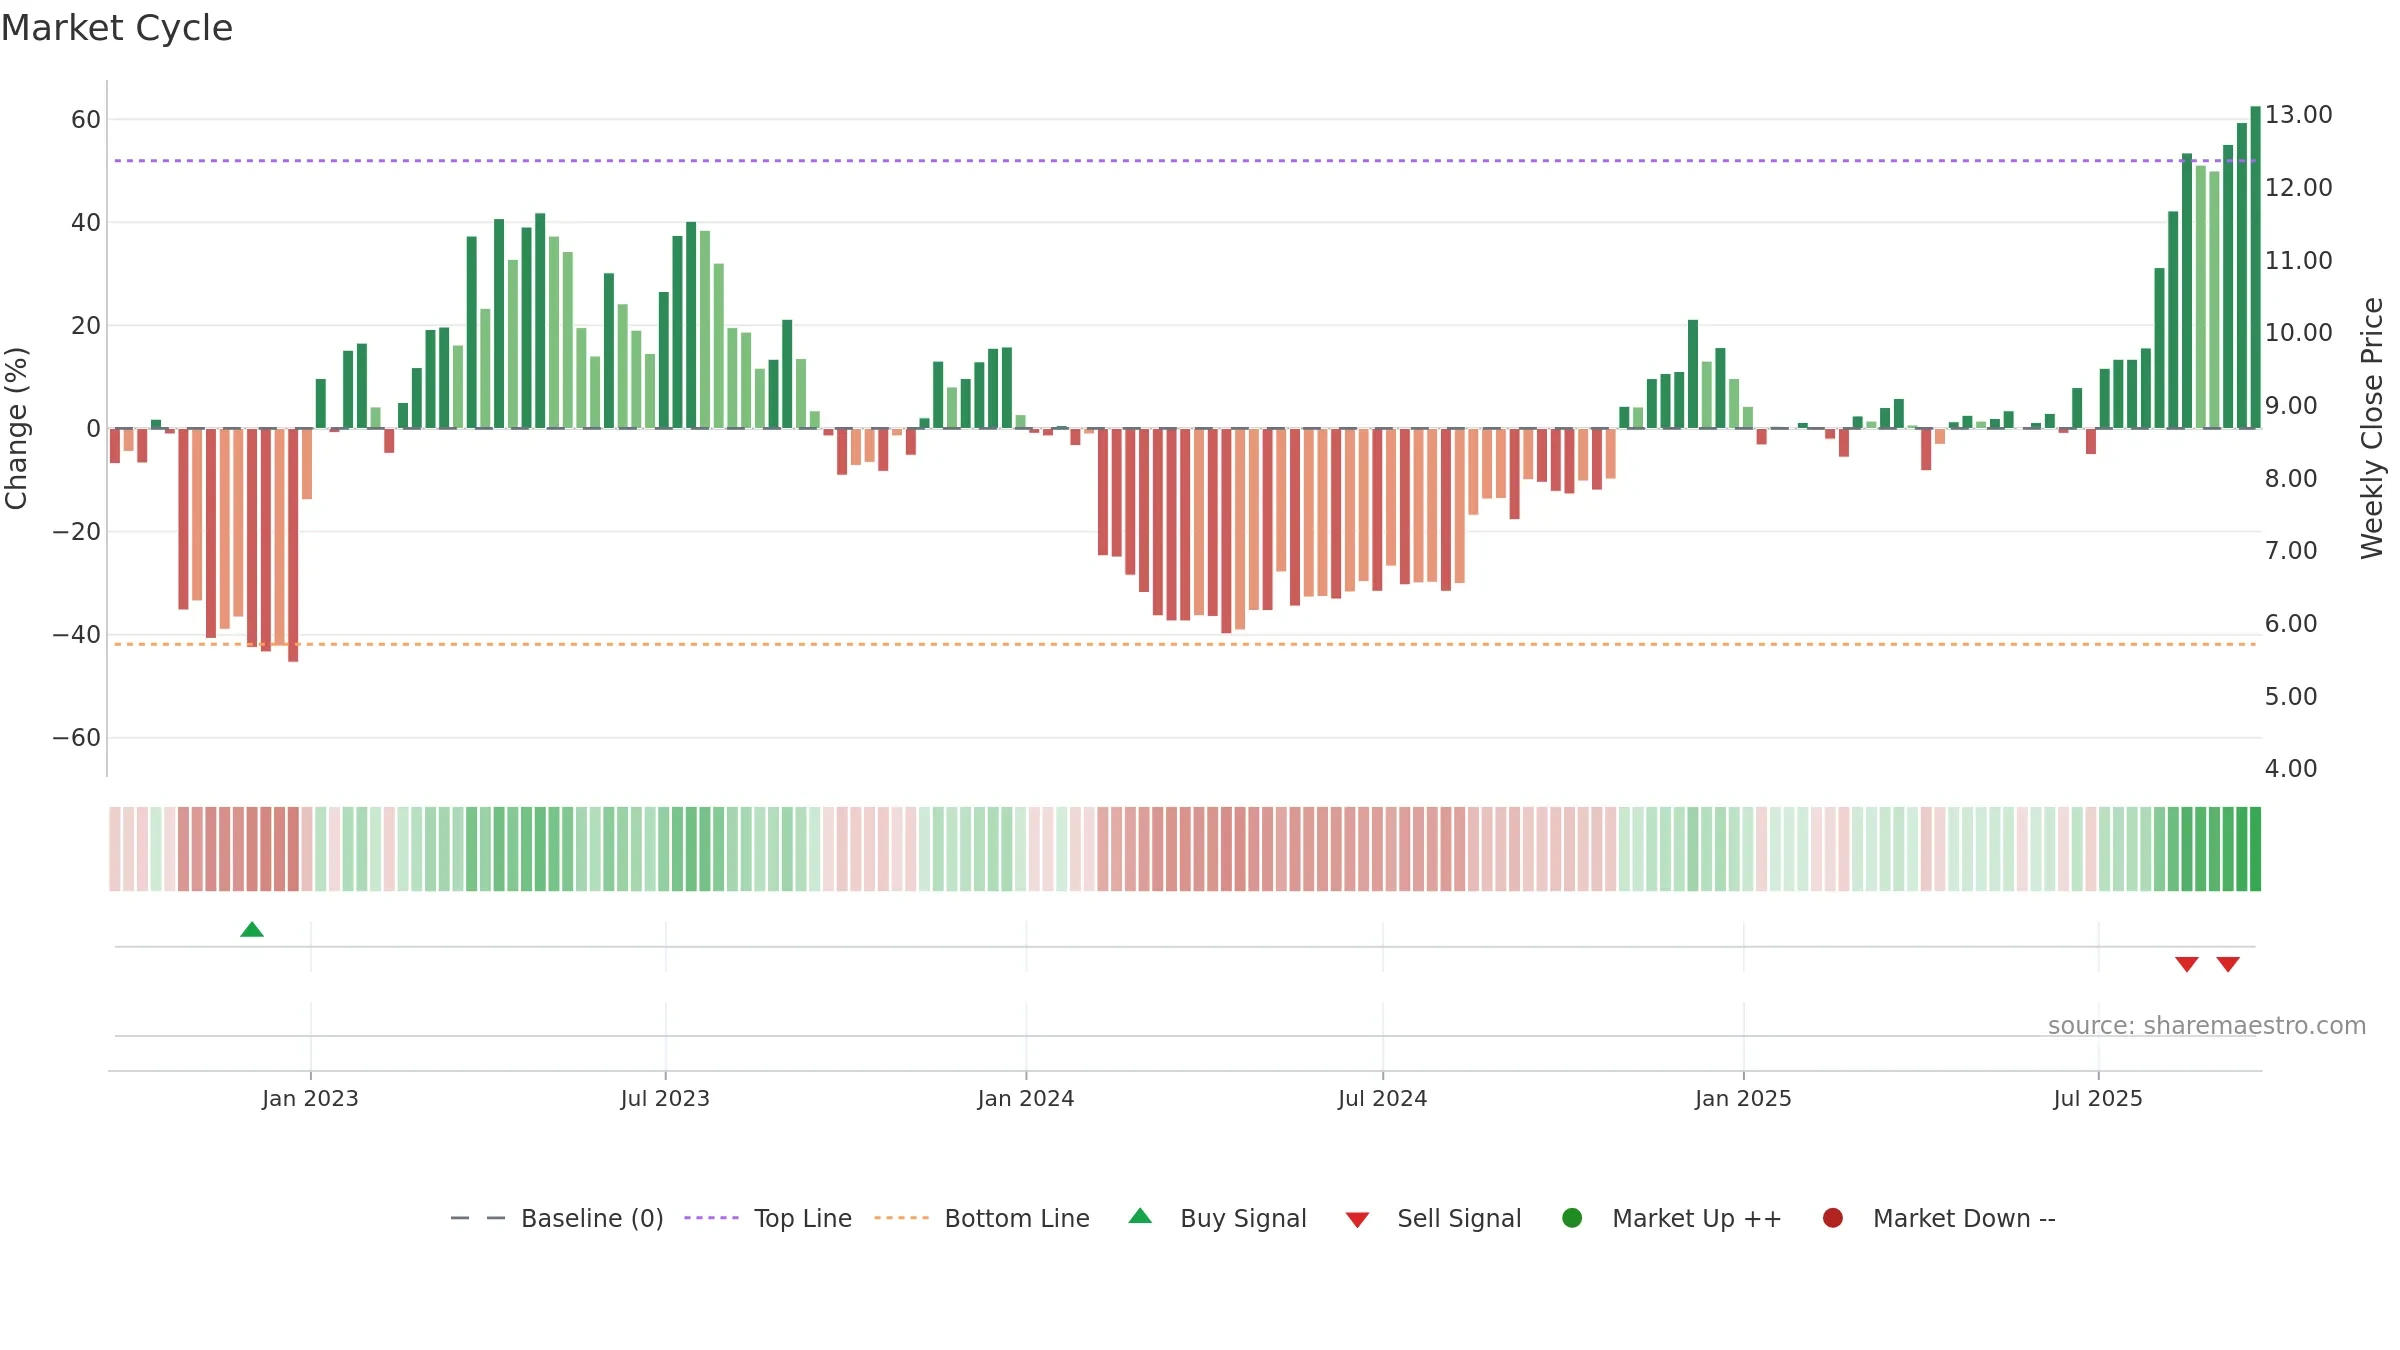
Task: Click the tallest green bar at far right
Action: click(2255, 267)
